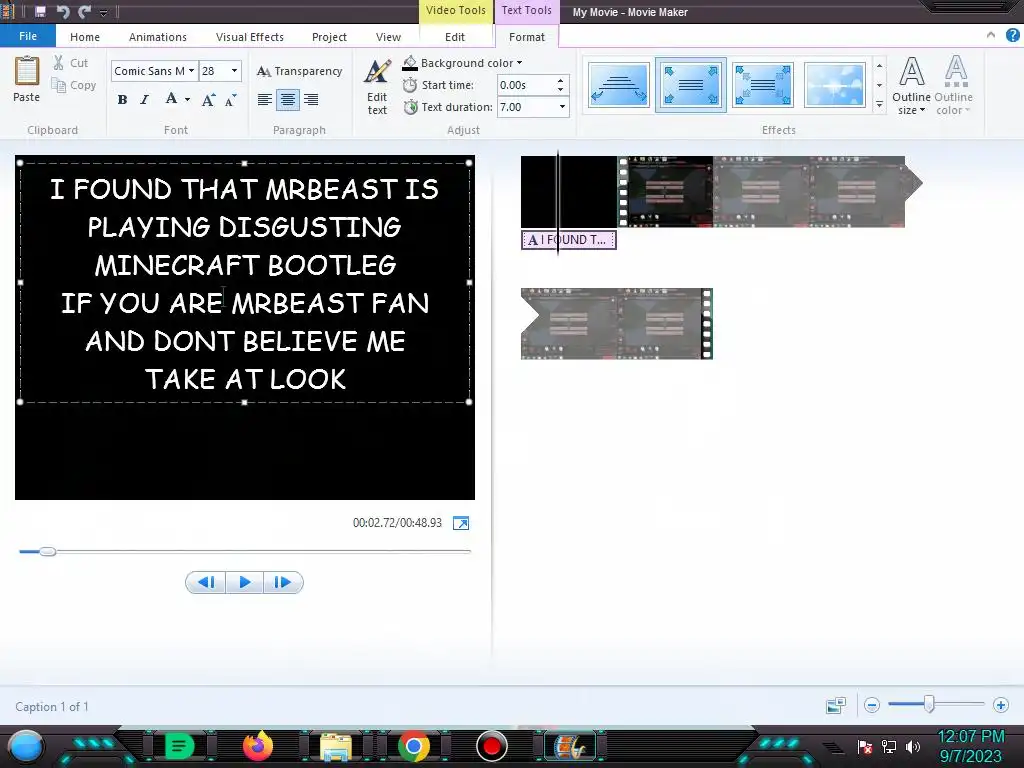
Task: Open the File menu
Action: pyautogui.click(x=27, y=37)
